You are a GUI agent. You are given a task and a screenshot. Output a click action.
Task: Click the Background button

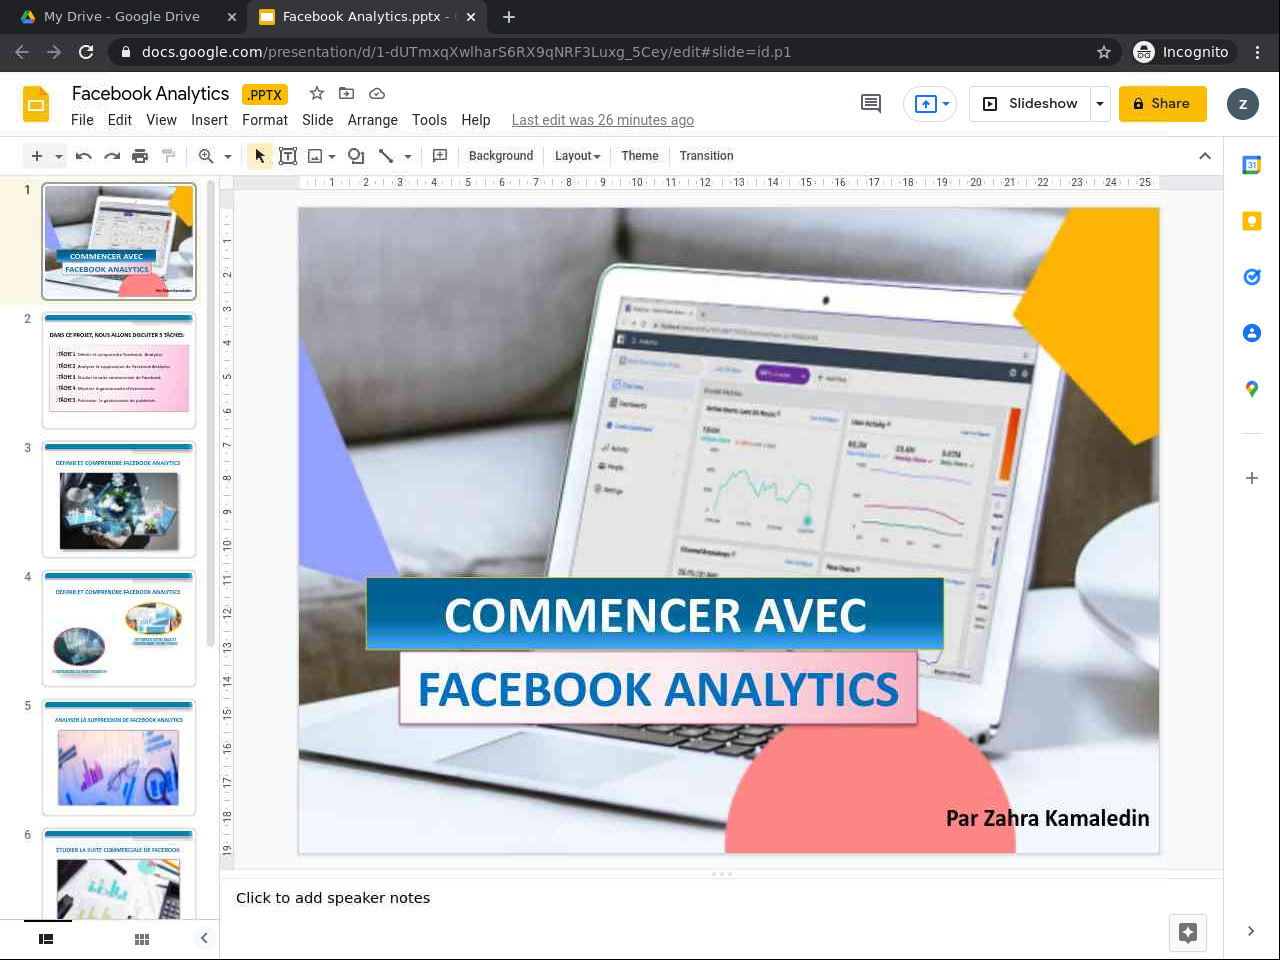click(x=501, y=156)
